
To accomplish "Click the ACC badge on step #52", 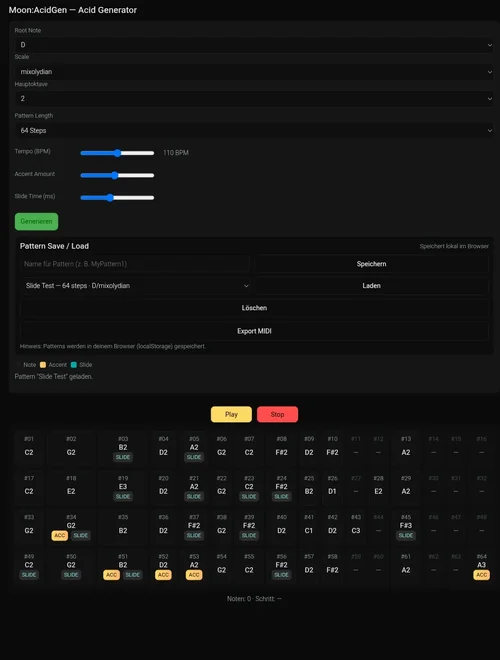I will coord(163,575).
